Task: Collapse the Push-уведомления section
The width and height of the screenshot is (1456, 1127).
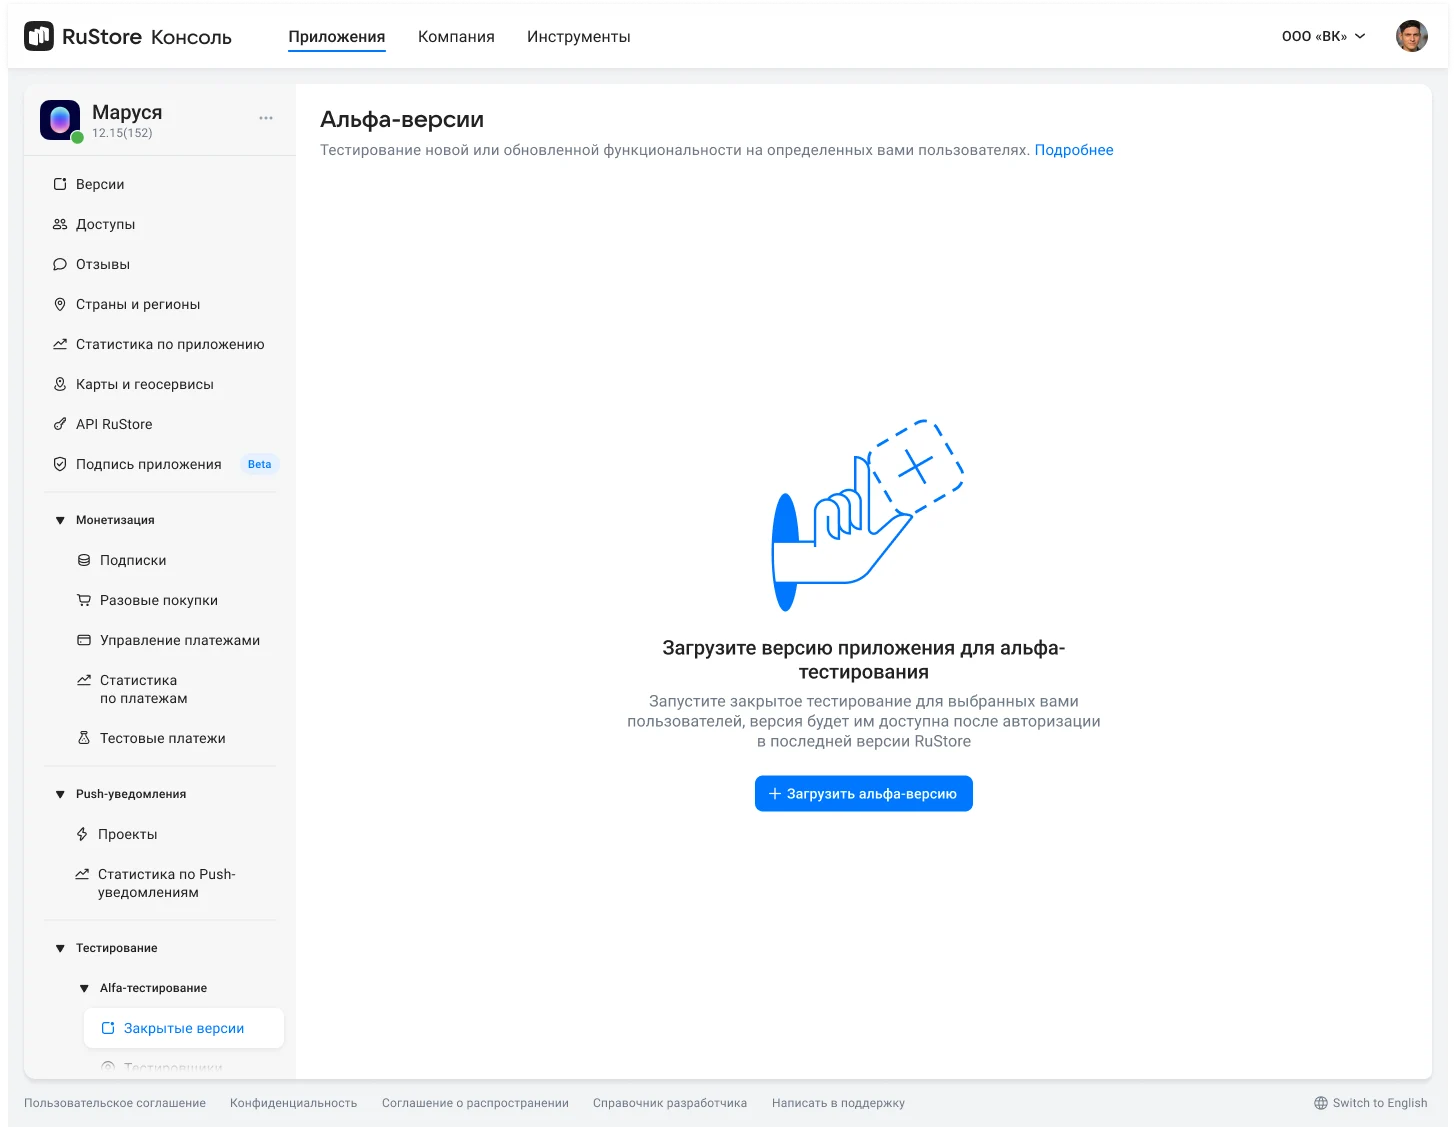Action: pos(60,794)
